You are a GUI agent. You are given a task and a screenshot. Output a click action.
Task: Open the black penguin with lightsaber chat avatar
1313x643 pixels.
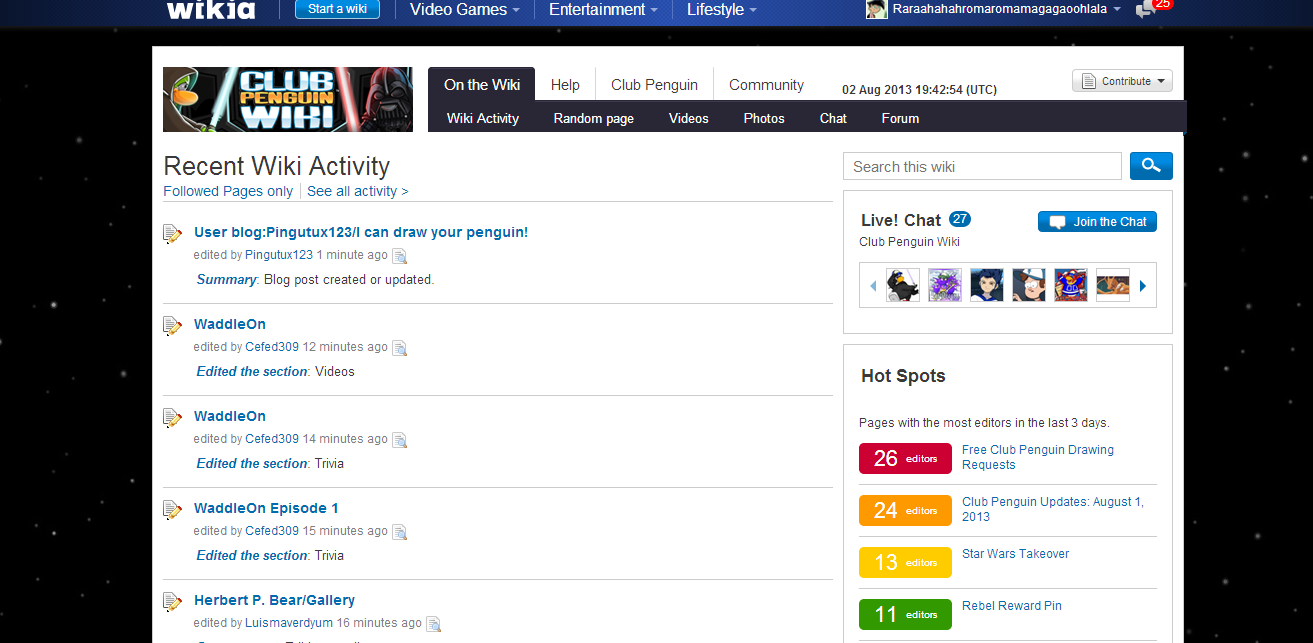[x=903, y=285]
